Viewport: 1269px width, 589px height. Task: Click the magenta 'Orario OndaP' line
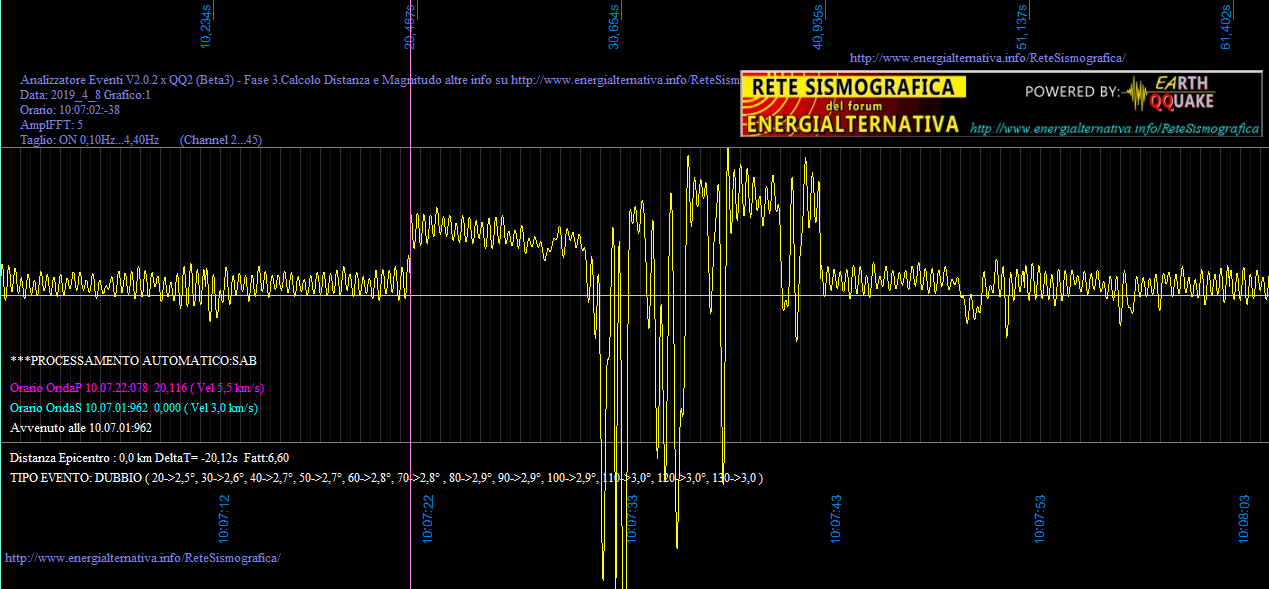[x=137, y=387]
